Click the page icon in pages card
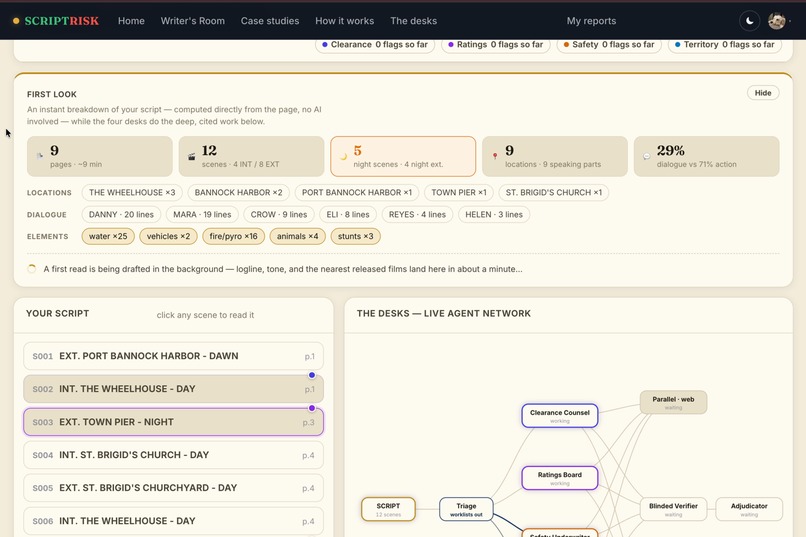This screenshot has height=537, width=806. tap(40, 156)
